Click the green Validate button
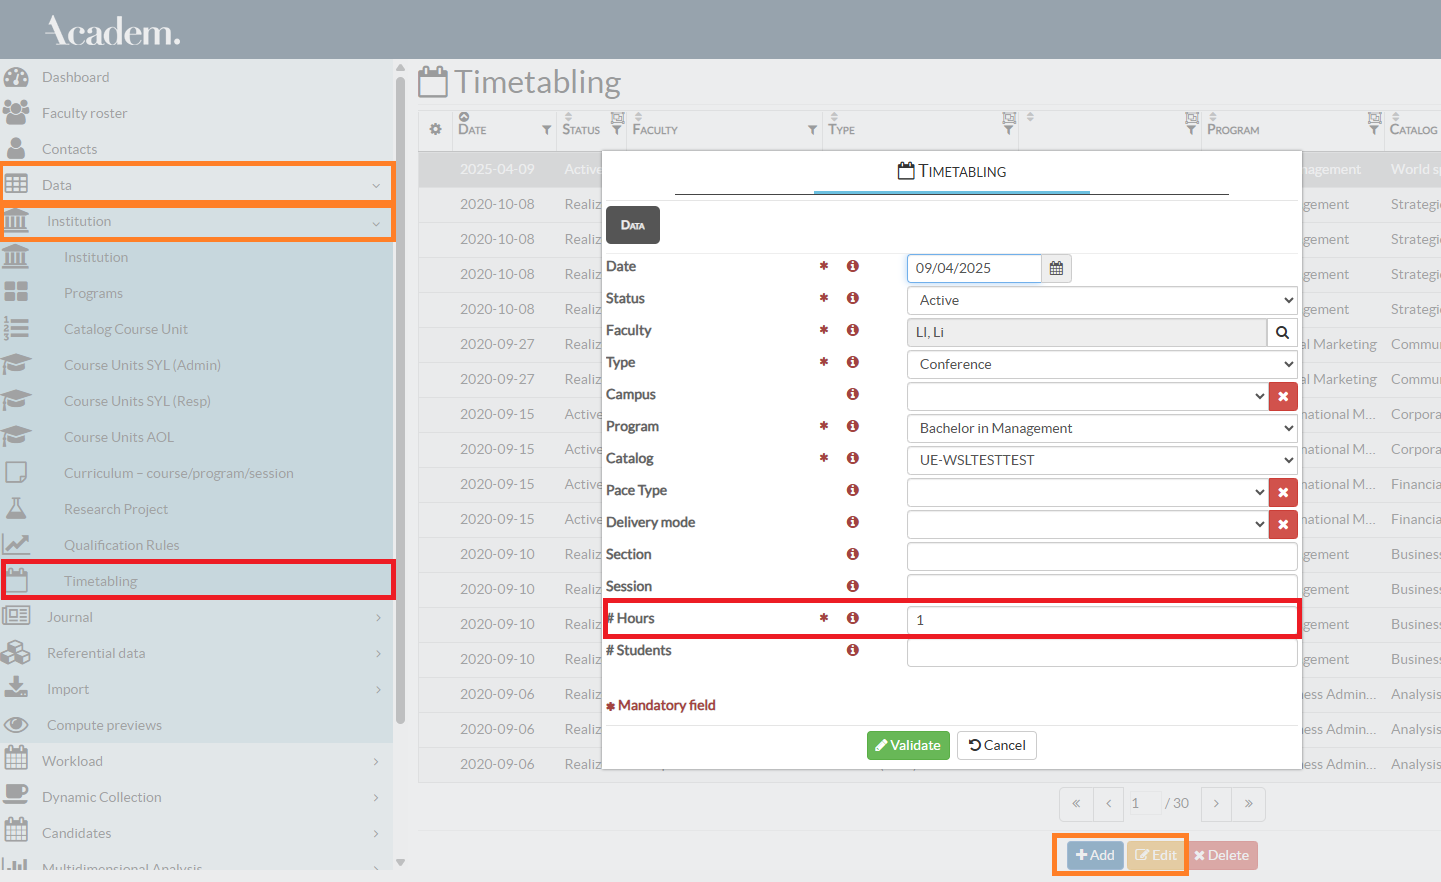This screenshot has height=882, width=1441. click(908, 745)
